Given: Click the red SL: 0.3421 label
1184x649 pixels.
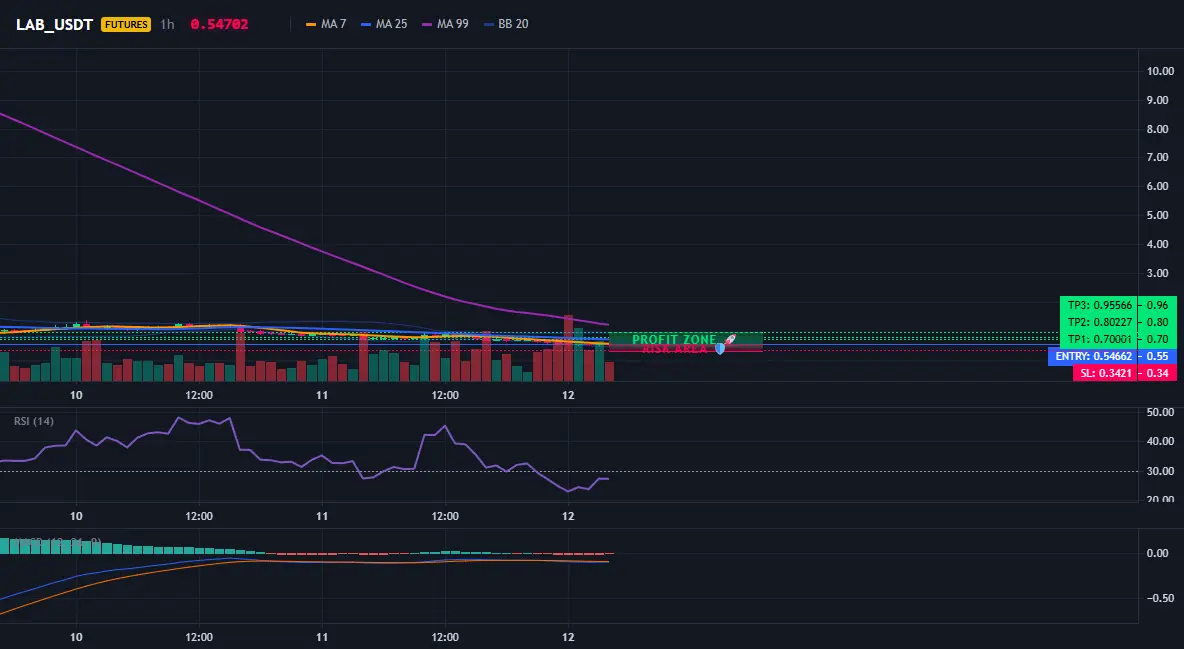Looking at the screenshot, I should pyautogui.click(x=1106, y=373).
